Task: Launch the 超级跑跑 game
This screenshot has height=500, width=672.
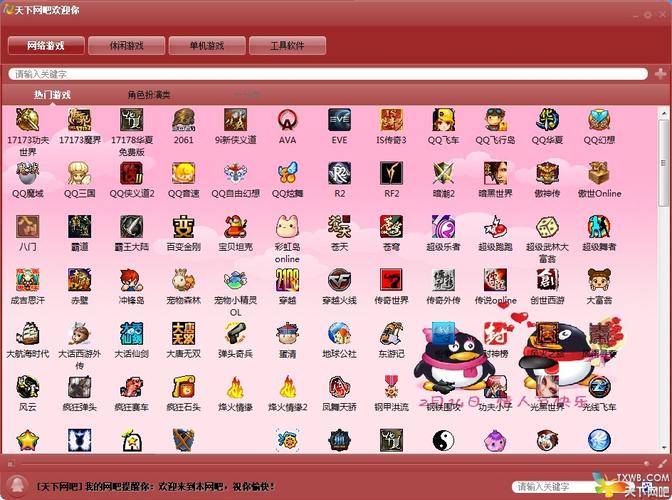Action: point(495,227)
